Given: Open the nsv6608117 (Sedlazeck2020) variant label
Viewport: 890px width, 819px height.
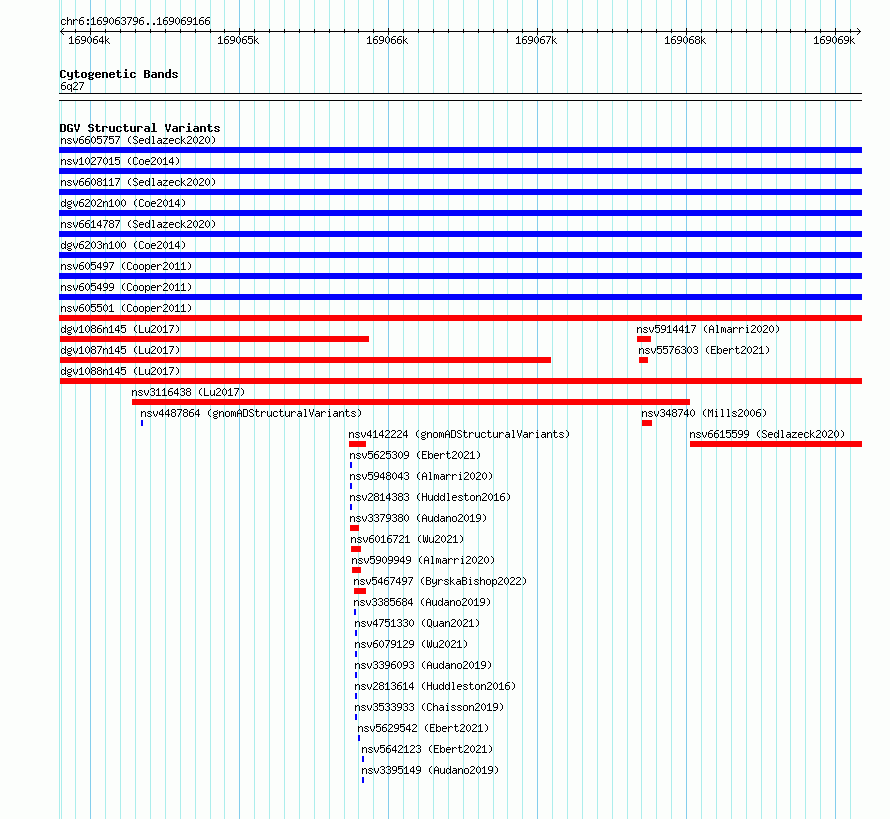Looking at the screenshot, I should 138,182.
